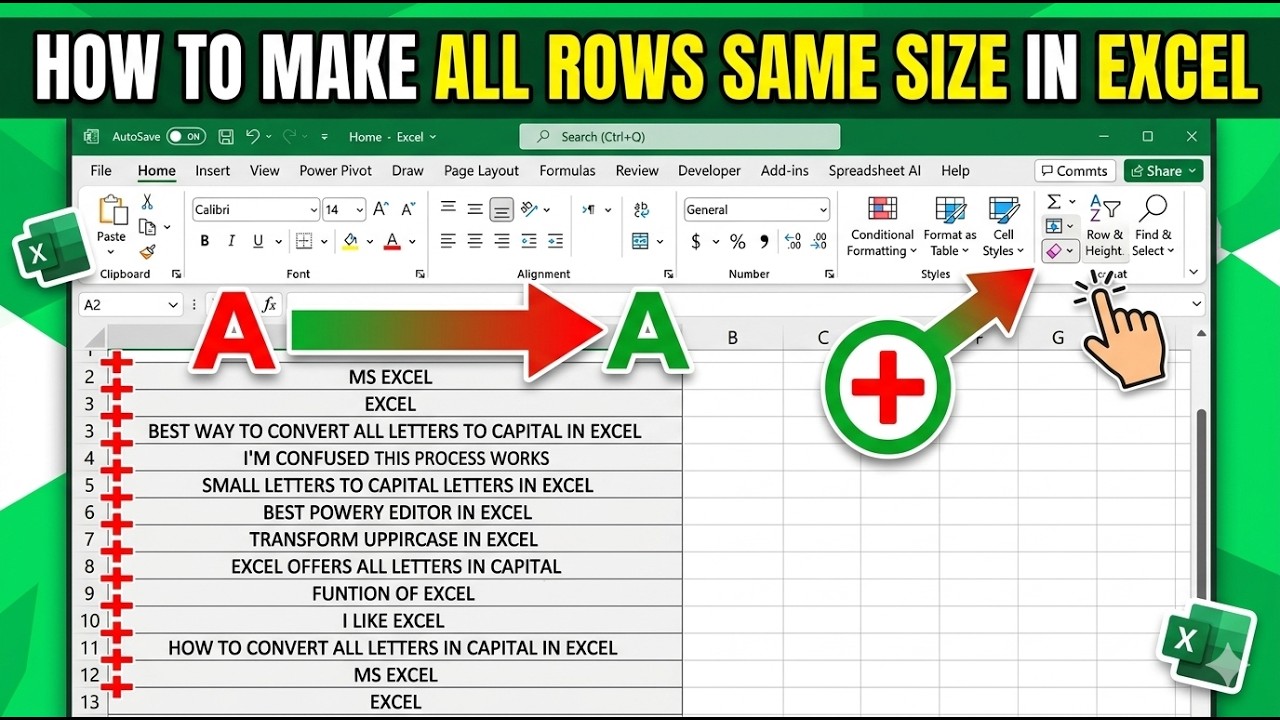1280x720 pixels.
Task: Click the Align Right icon
Action: [502, 241]
